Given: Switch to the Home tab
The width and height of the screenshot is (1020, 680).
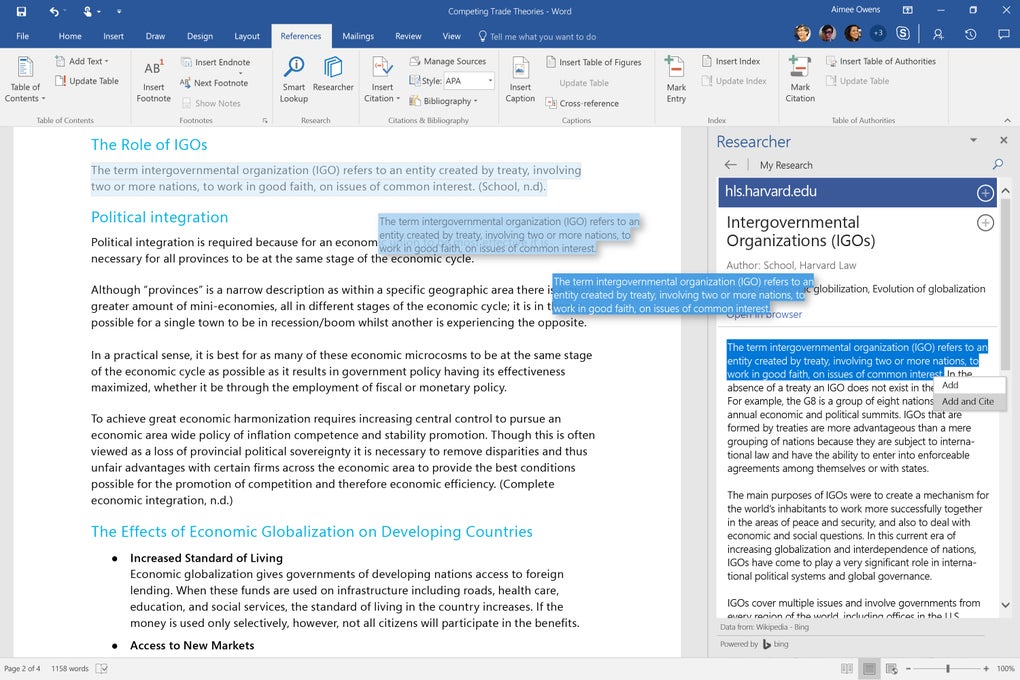Looking at the screenshot, I should click(x=70, y=36).
